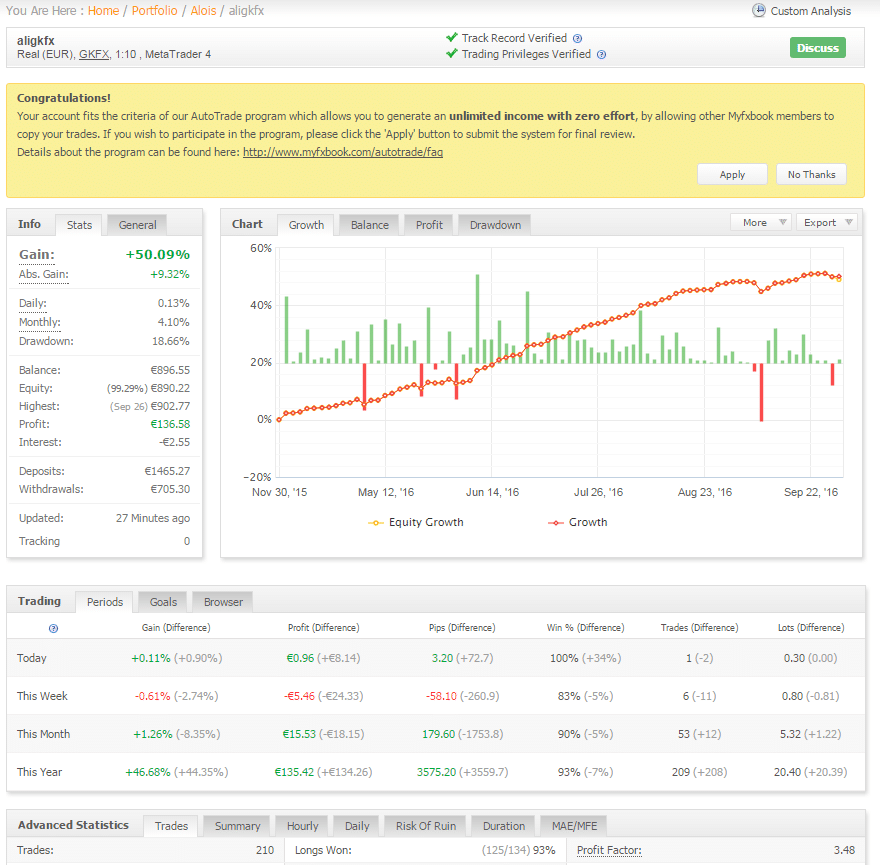Toggle Growth series in chart legend
Image resolution: width=880 pixels, height=865 pixels.
point(578,522)
